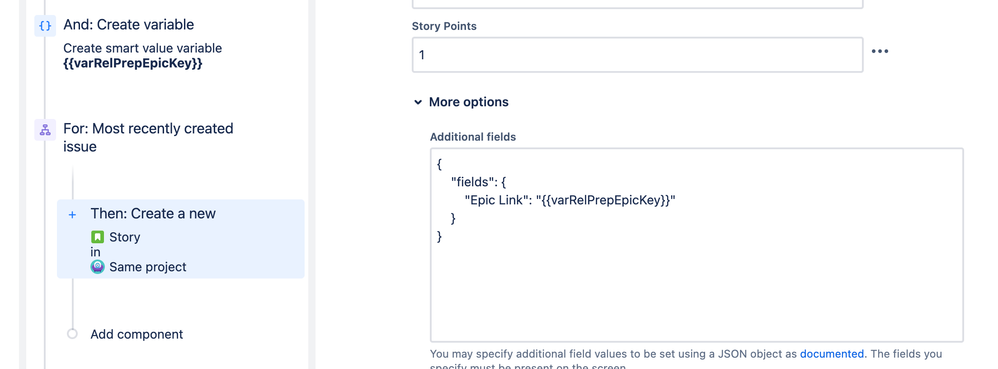The height and width of the screenshot is (369, 998).
Task: Select the And: Create variable step
Action: pos(129,25)
